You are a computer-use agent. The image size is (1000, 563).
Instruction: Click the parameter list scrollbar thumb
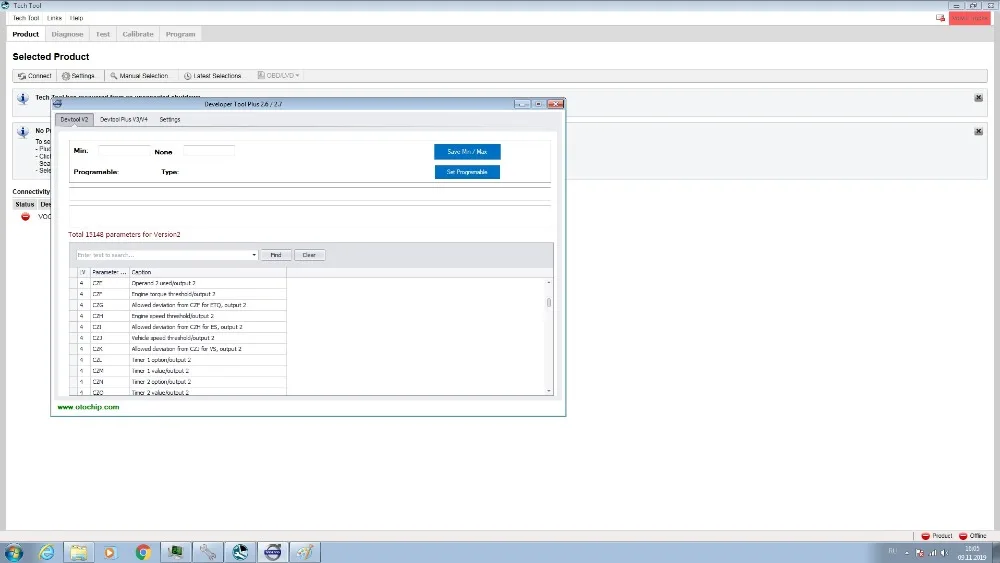[x=548, y=303]
